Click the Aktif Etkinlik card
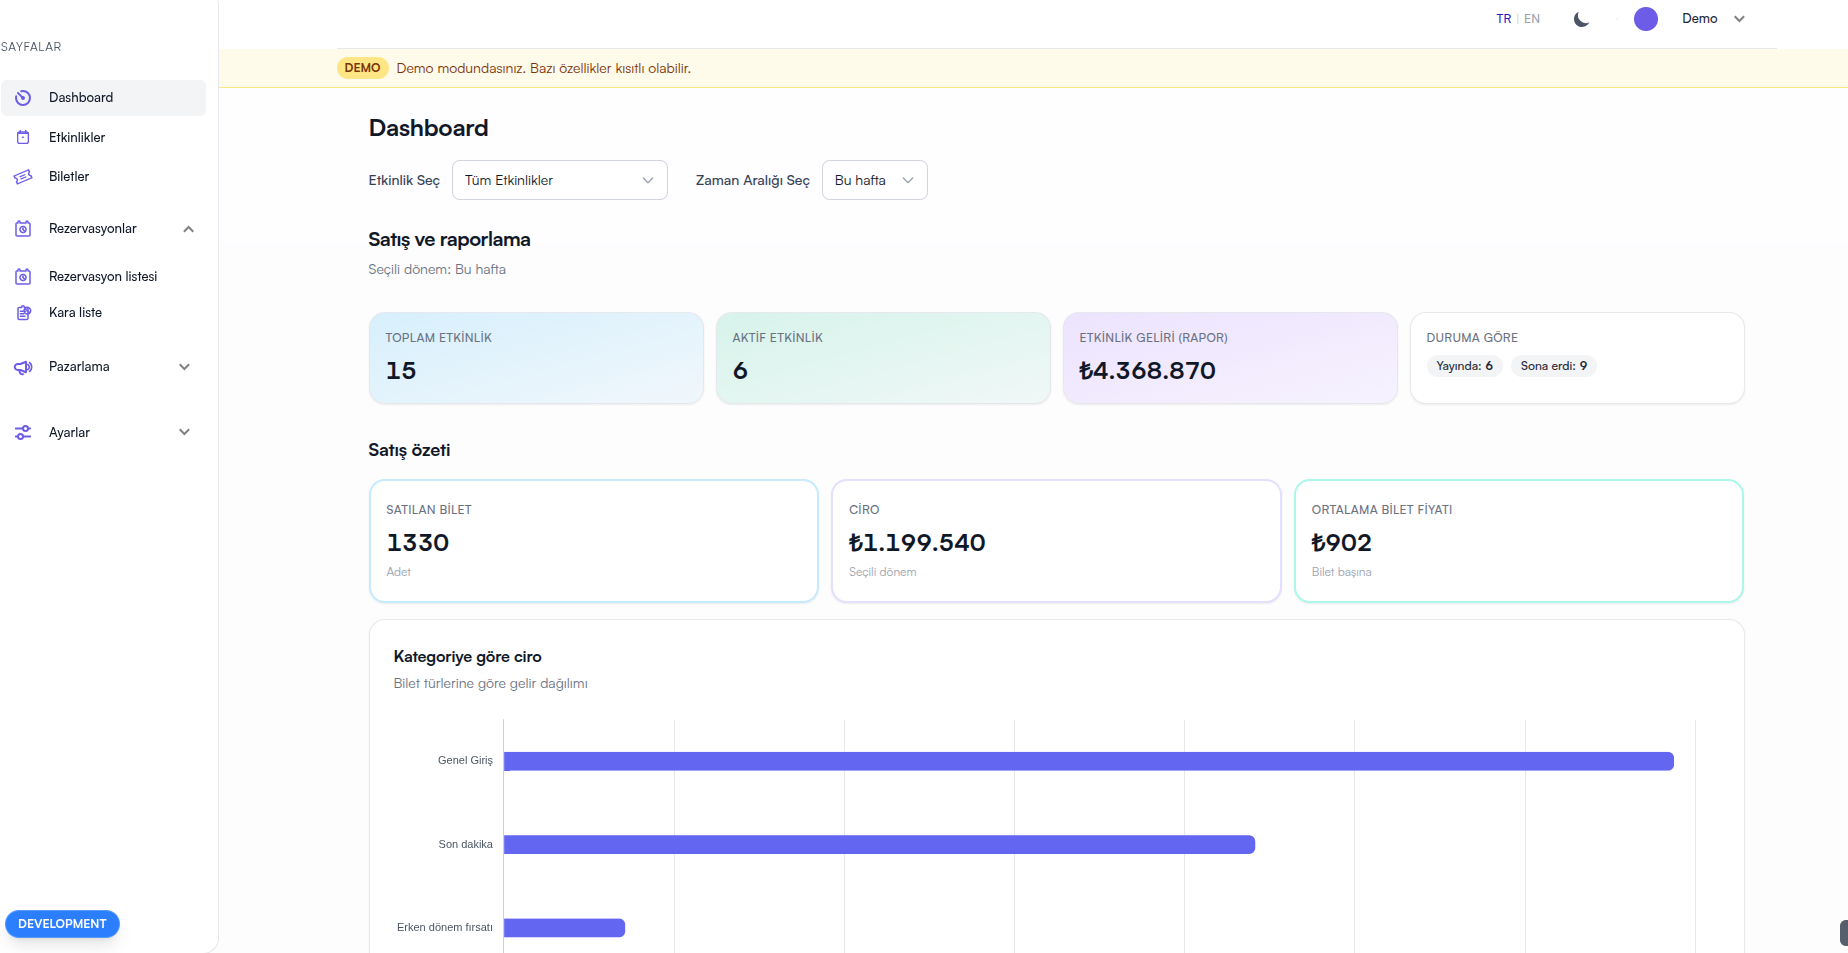Image resolution: width=1848 pixels, height=953 pixels. click(883, 358)
